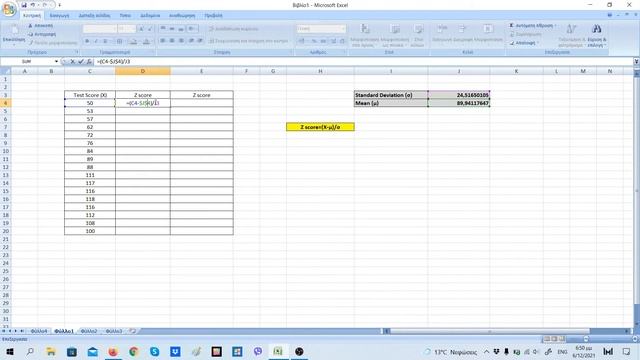Toggle Underline formatting
The width and height of the screenshot is (640, 360).
(x=105, y=41)
